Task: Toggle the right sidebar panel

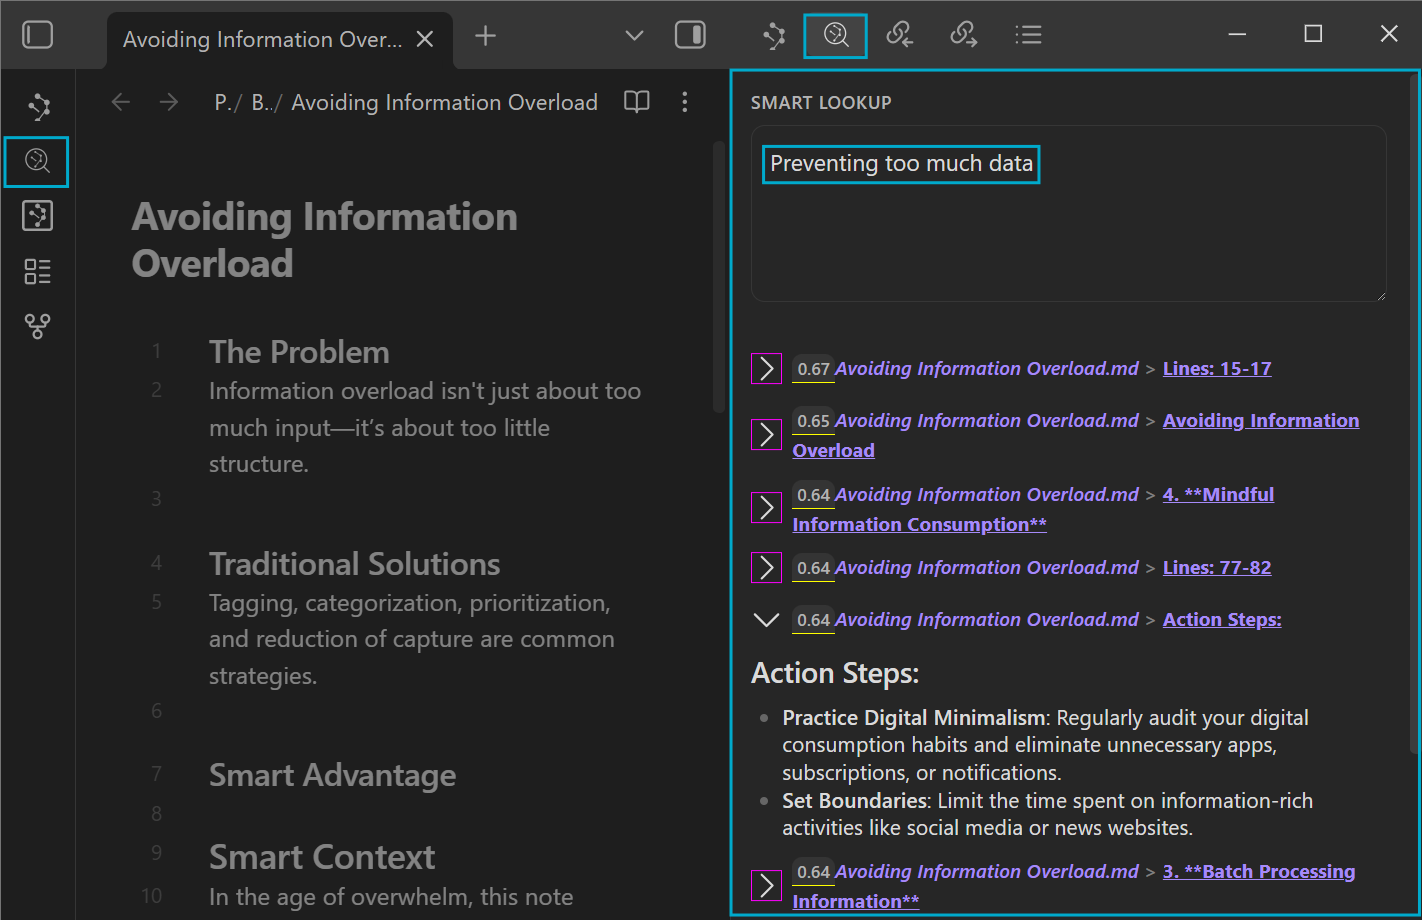Action: pos(690,36)
